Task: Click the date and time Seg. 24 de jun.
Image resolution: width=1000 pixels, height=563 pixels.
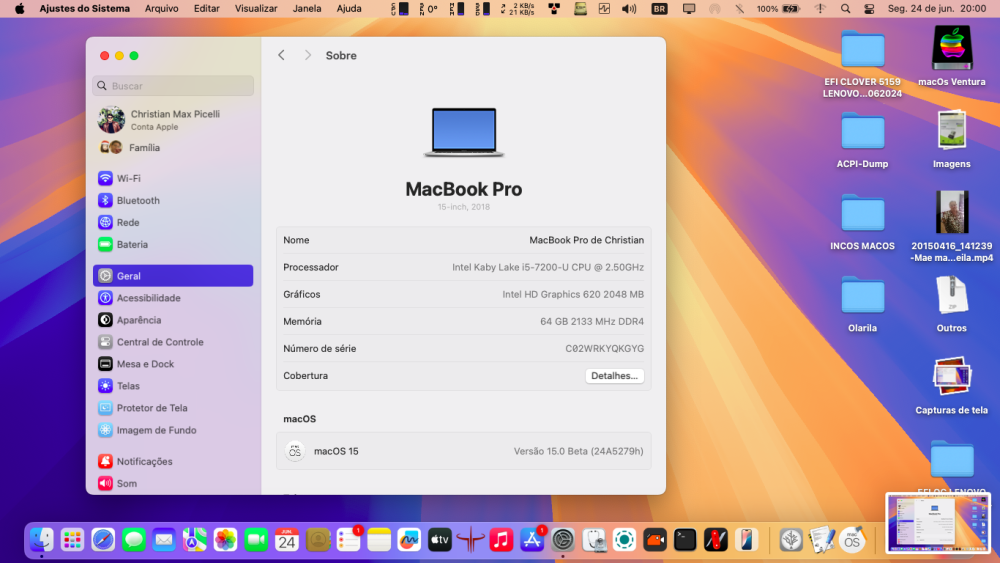Action: coord(937,8)
